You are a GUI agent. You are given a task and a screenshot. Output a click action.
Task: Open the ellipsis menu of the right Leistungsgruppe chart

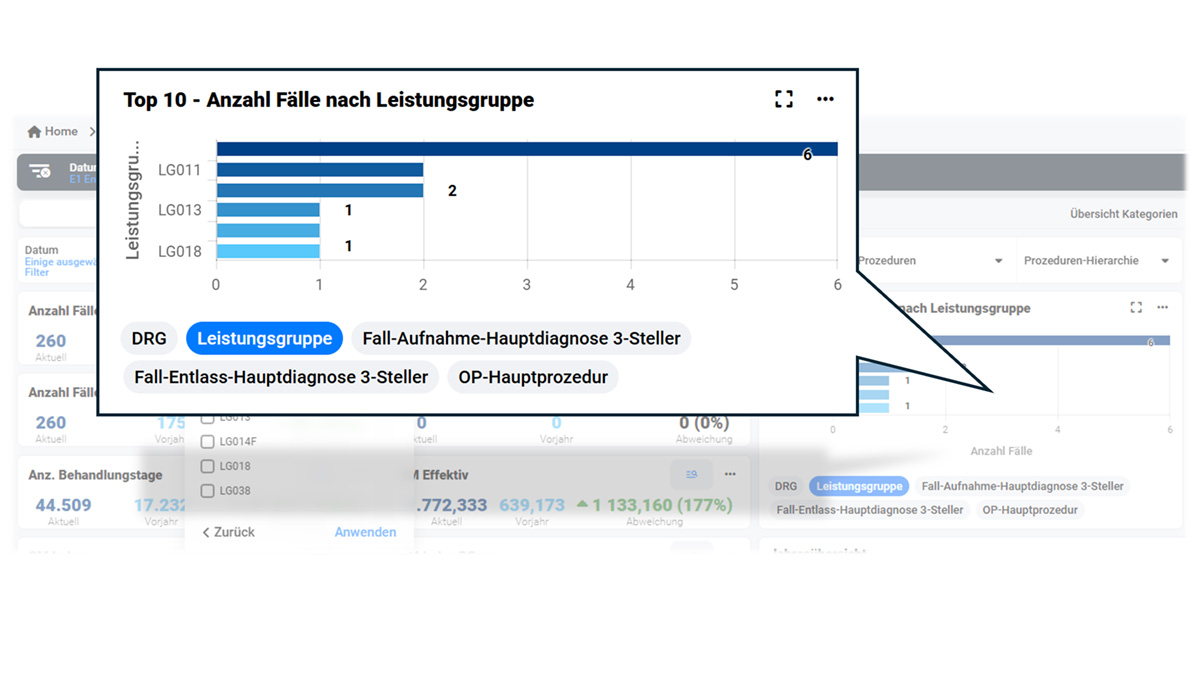click(x=1162, y=308)
